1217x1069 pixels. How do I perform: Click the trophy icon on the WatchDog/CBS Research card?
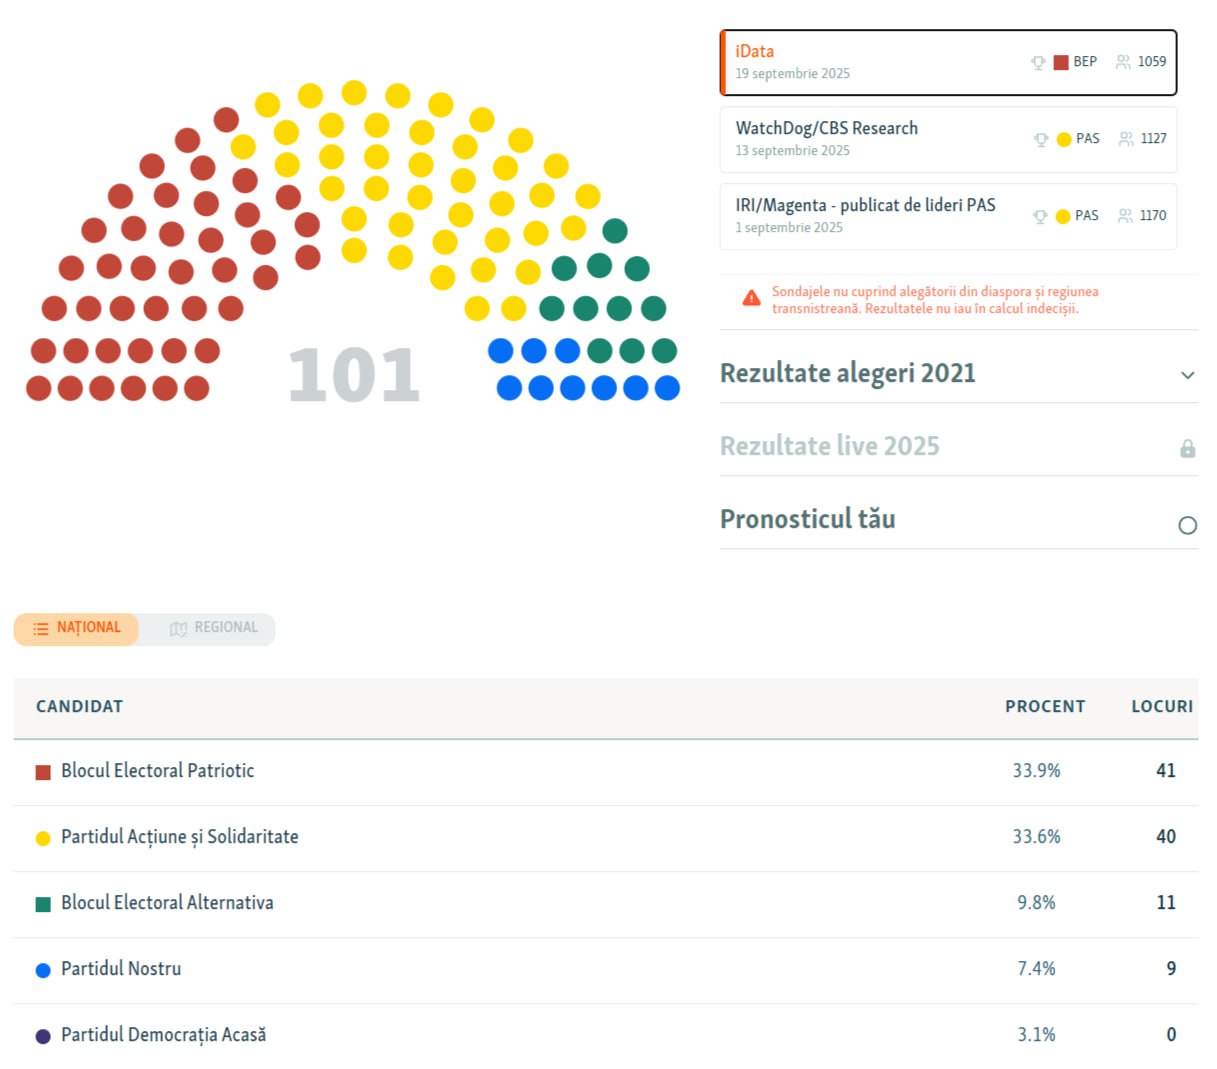(1041, 140)
